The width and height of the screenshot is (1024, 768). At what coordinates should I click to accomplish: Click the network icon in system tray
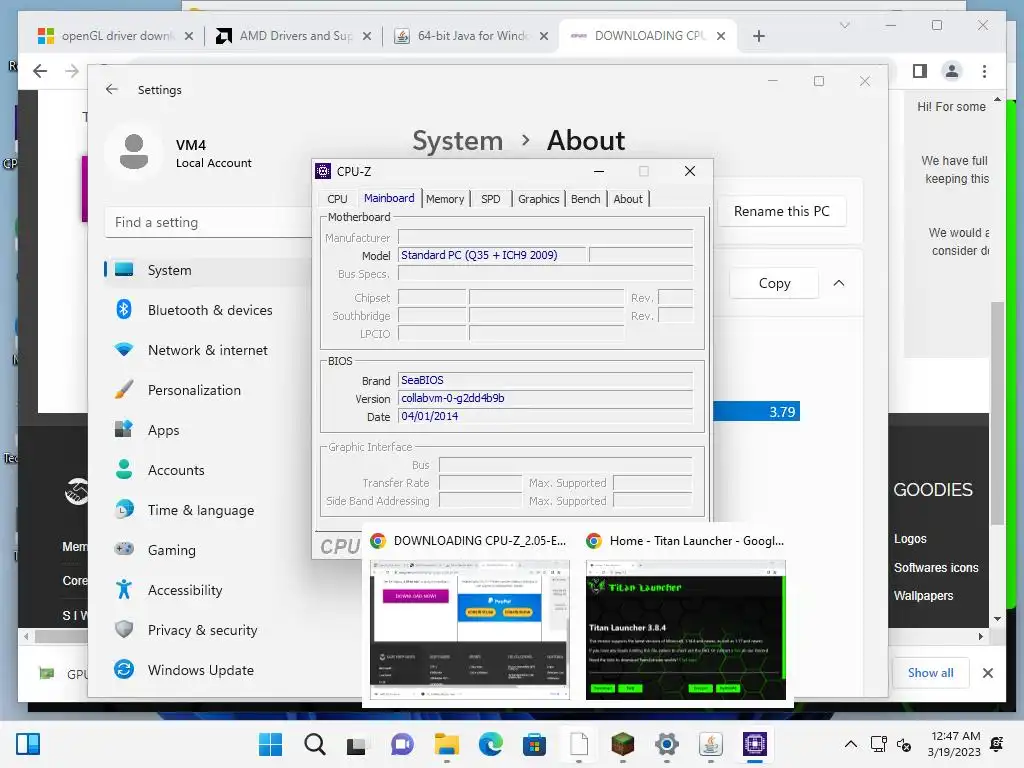coord(878,744)
